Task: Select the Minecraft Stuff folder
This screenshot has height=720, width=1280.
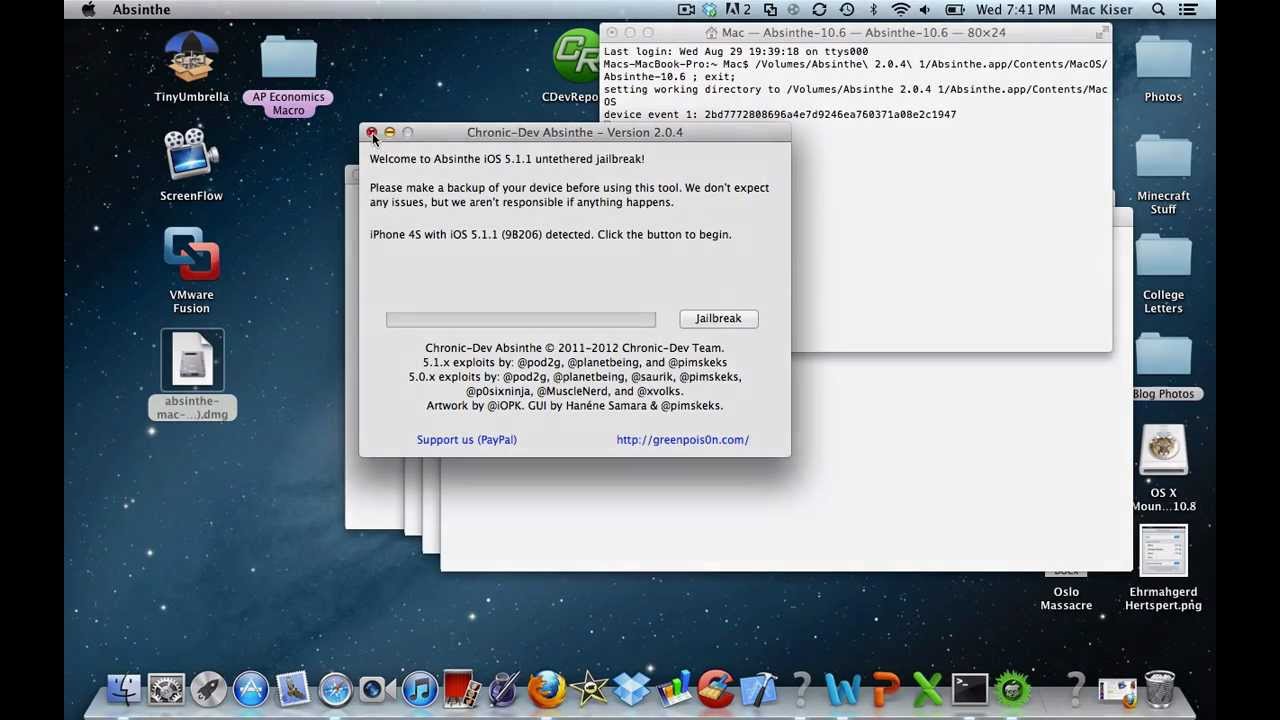Action: click(x=1163, y=172)
